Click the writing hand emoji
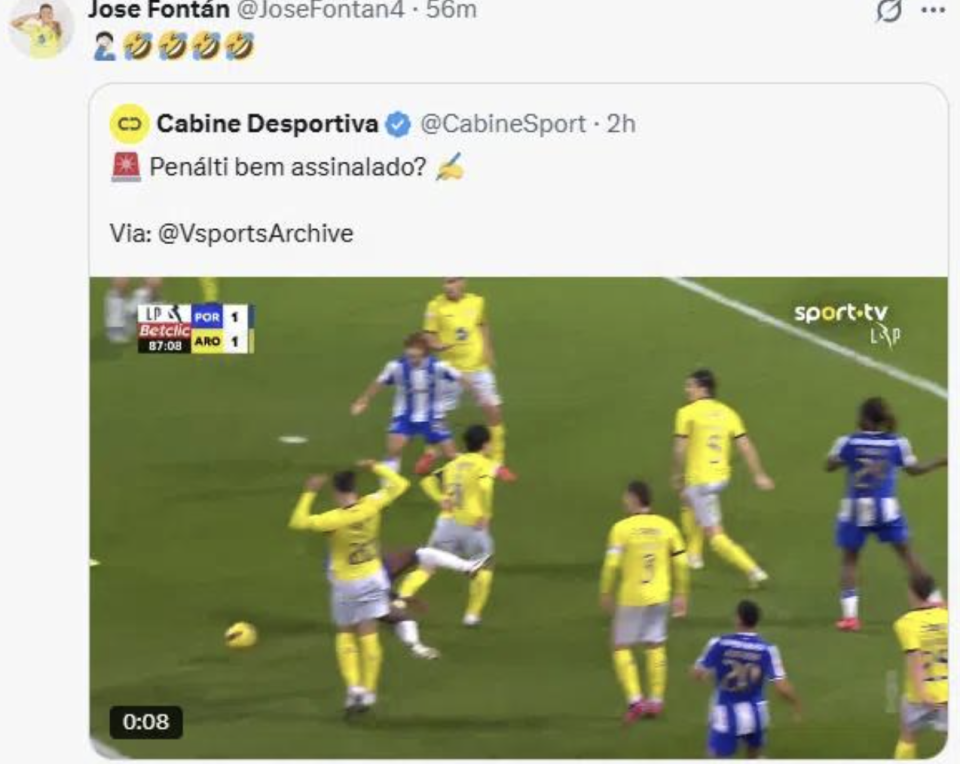This screenshot has height=764, width=960. [450, 167]
